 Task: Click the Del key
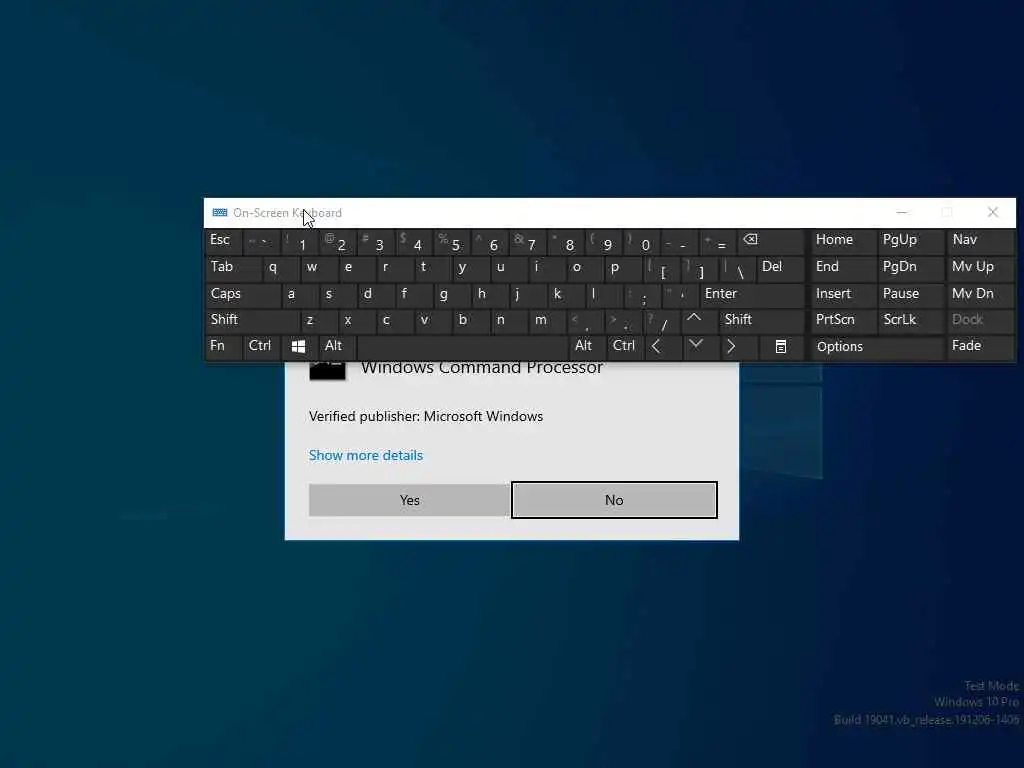(780, 268)
